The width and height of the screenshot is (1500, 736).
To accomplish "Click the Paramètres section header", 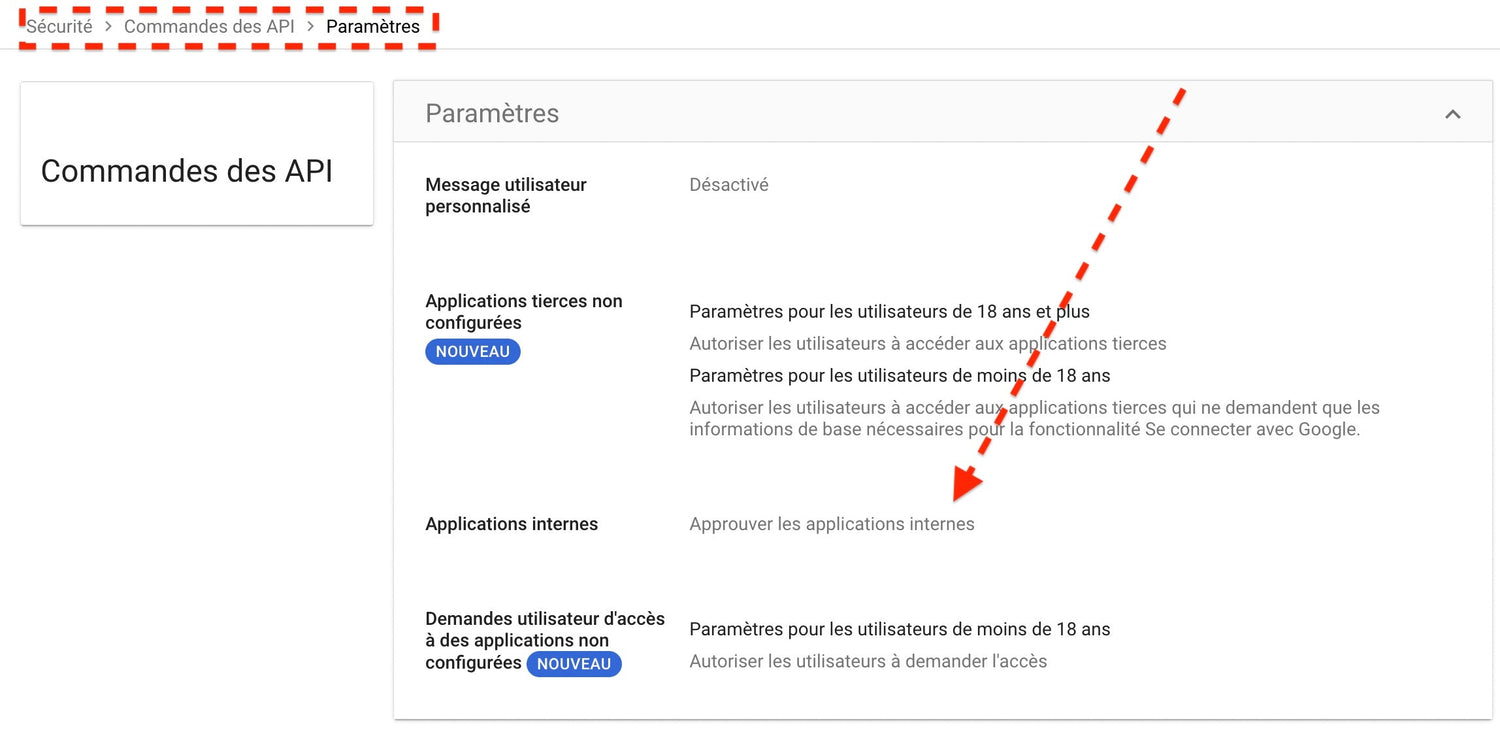I will coord(491,113).
